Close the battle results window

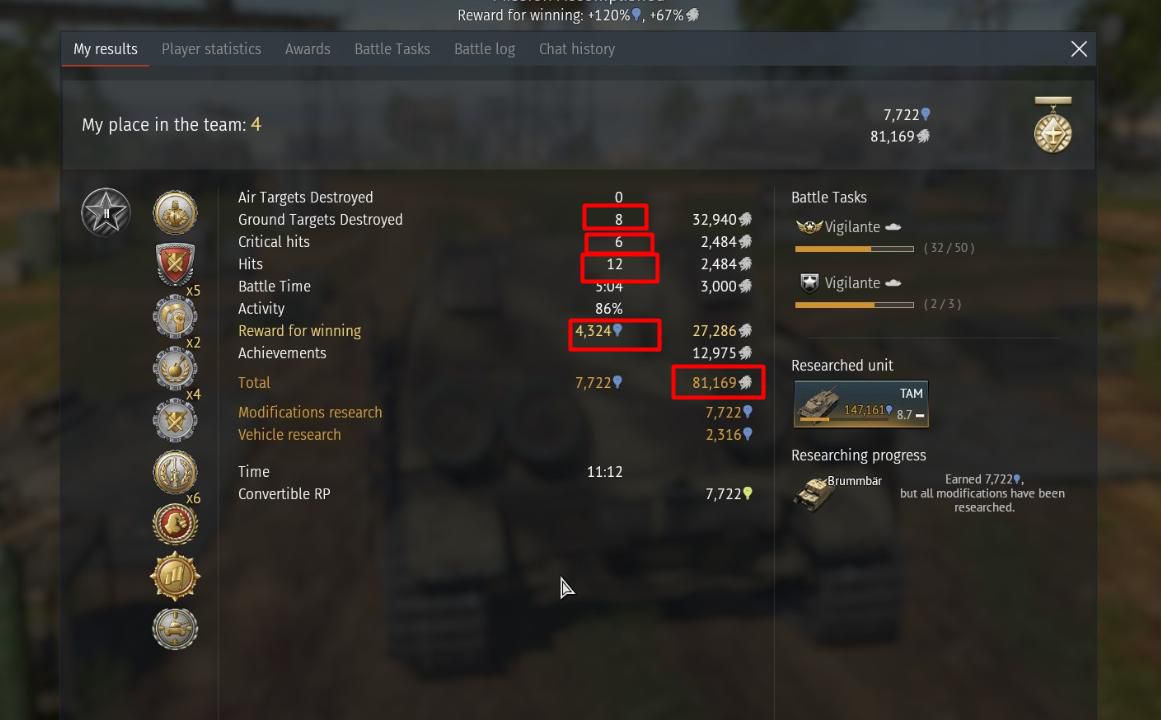(x=1079, y=49)
